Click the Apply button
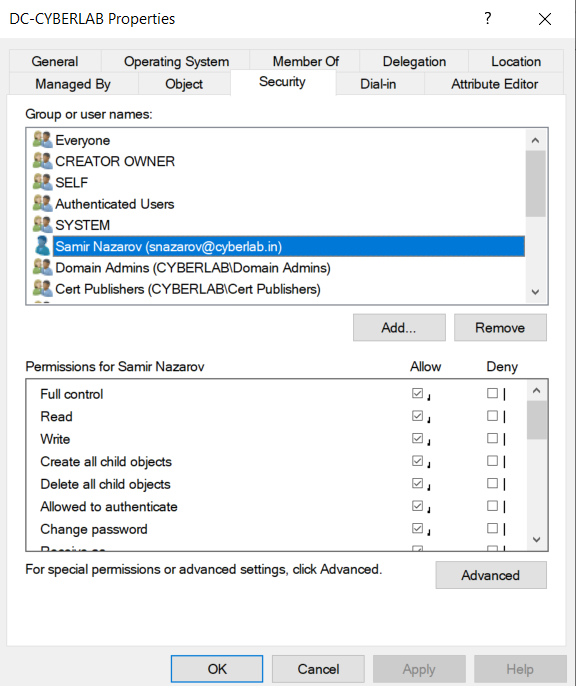The image size is (576, 686). click(x=419, y=669)
